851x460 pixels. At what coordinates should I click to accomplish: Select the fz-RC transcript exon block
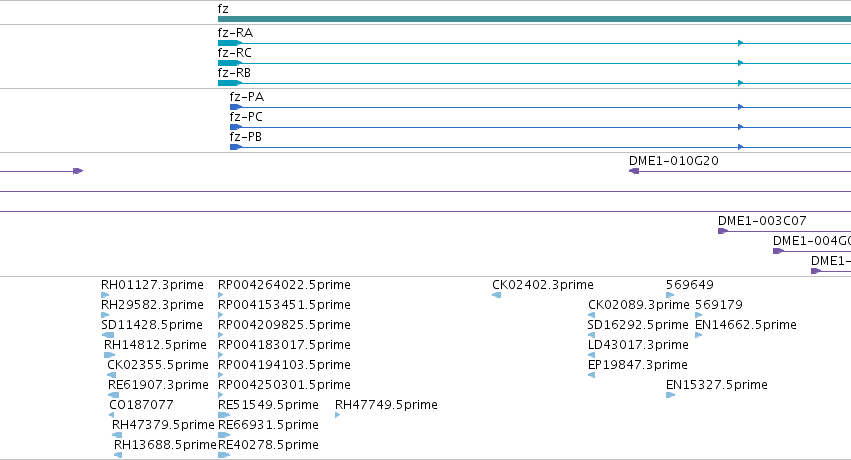click(230, 63)
